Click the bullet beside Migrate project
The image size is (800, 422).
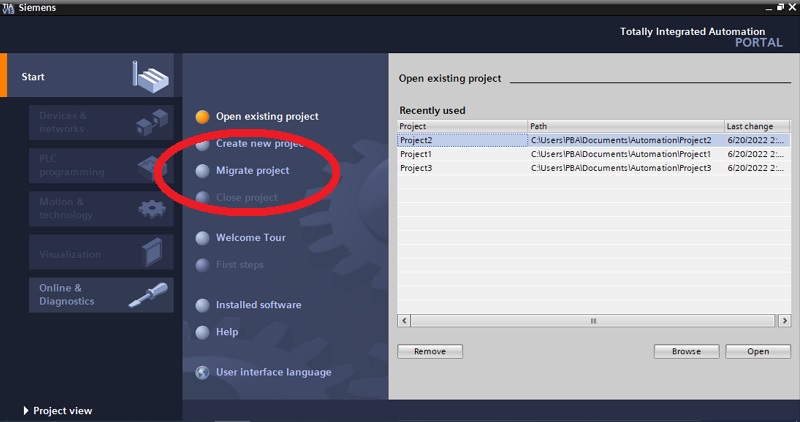tap(203, 171)
